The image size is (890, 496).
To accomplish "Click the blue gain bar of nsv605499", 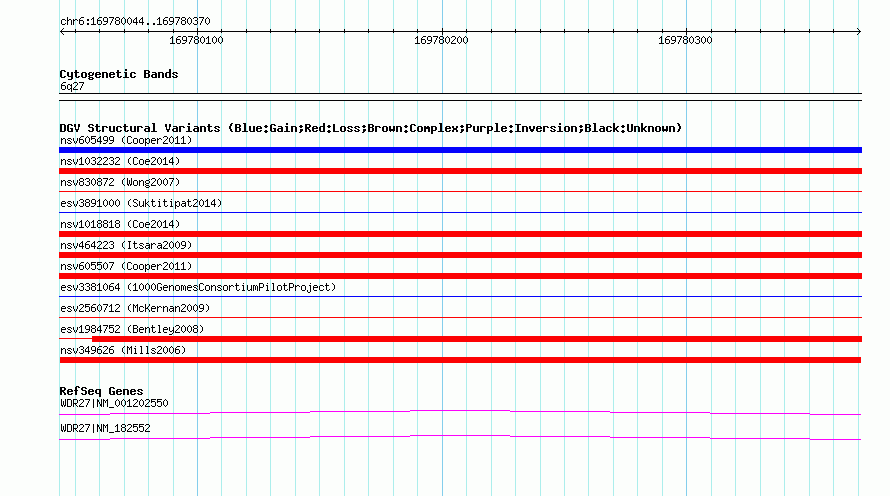I will 460,150.
